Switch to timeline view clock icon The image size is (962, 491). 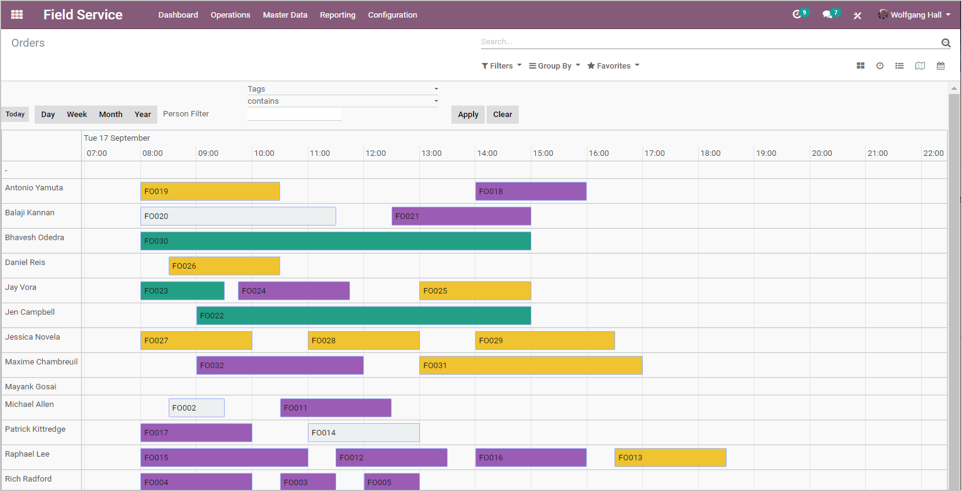click(880, 66)
